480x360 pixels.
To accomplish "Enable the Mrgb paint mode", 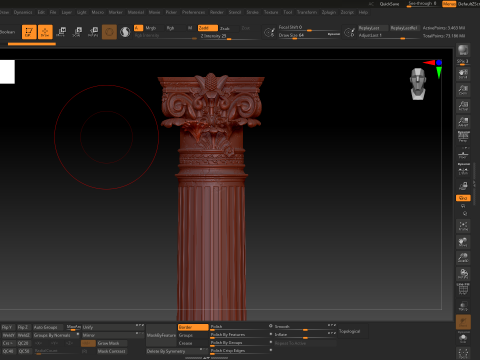I will [x=151, y=28].
